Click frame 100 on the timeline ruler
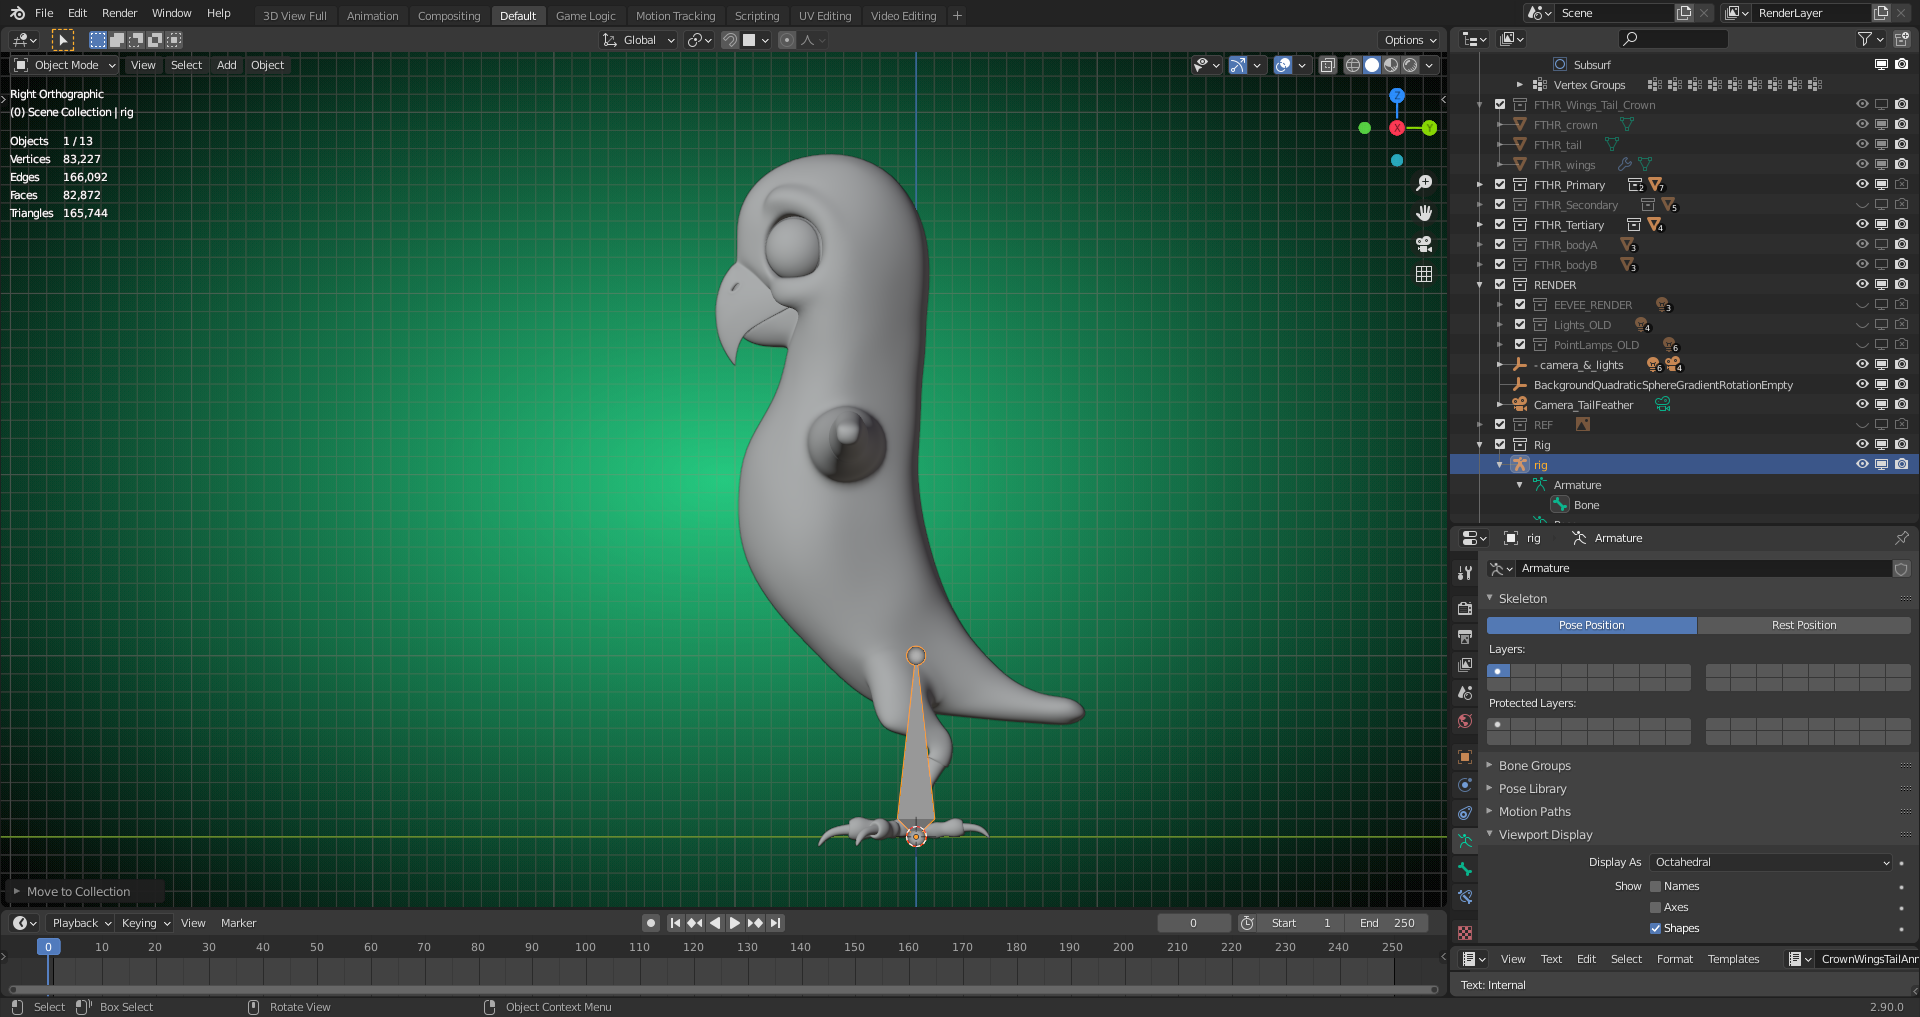This screenshot has width=1920, height=1017. [585, 947]
